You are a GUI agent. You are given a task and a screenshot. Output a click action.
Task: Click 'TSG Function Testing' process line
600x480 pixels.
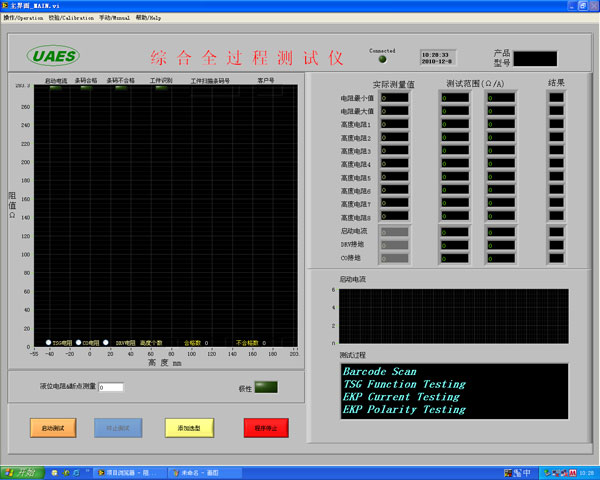tap(404, 384)
